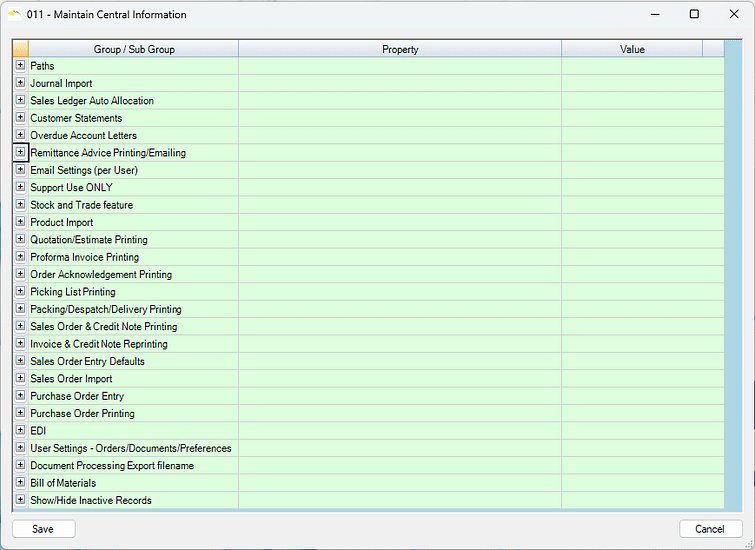
Task: Click plus icon beside Overdue Account Letters
Action: tap(20, 135)
